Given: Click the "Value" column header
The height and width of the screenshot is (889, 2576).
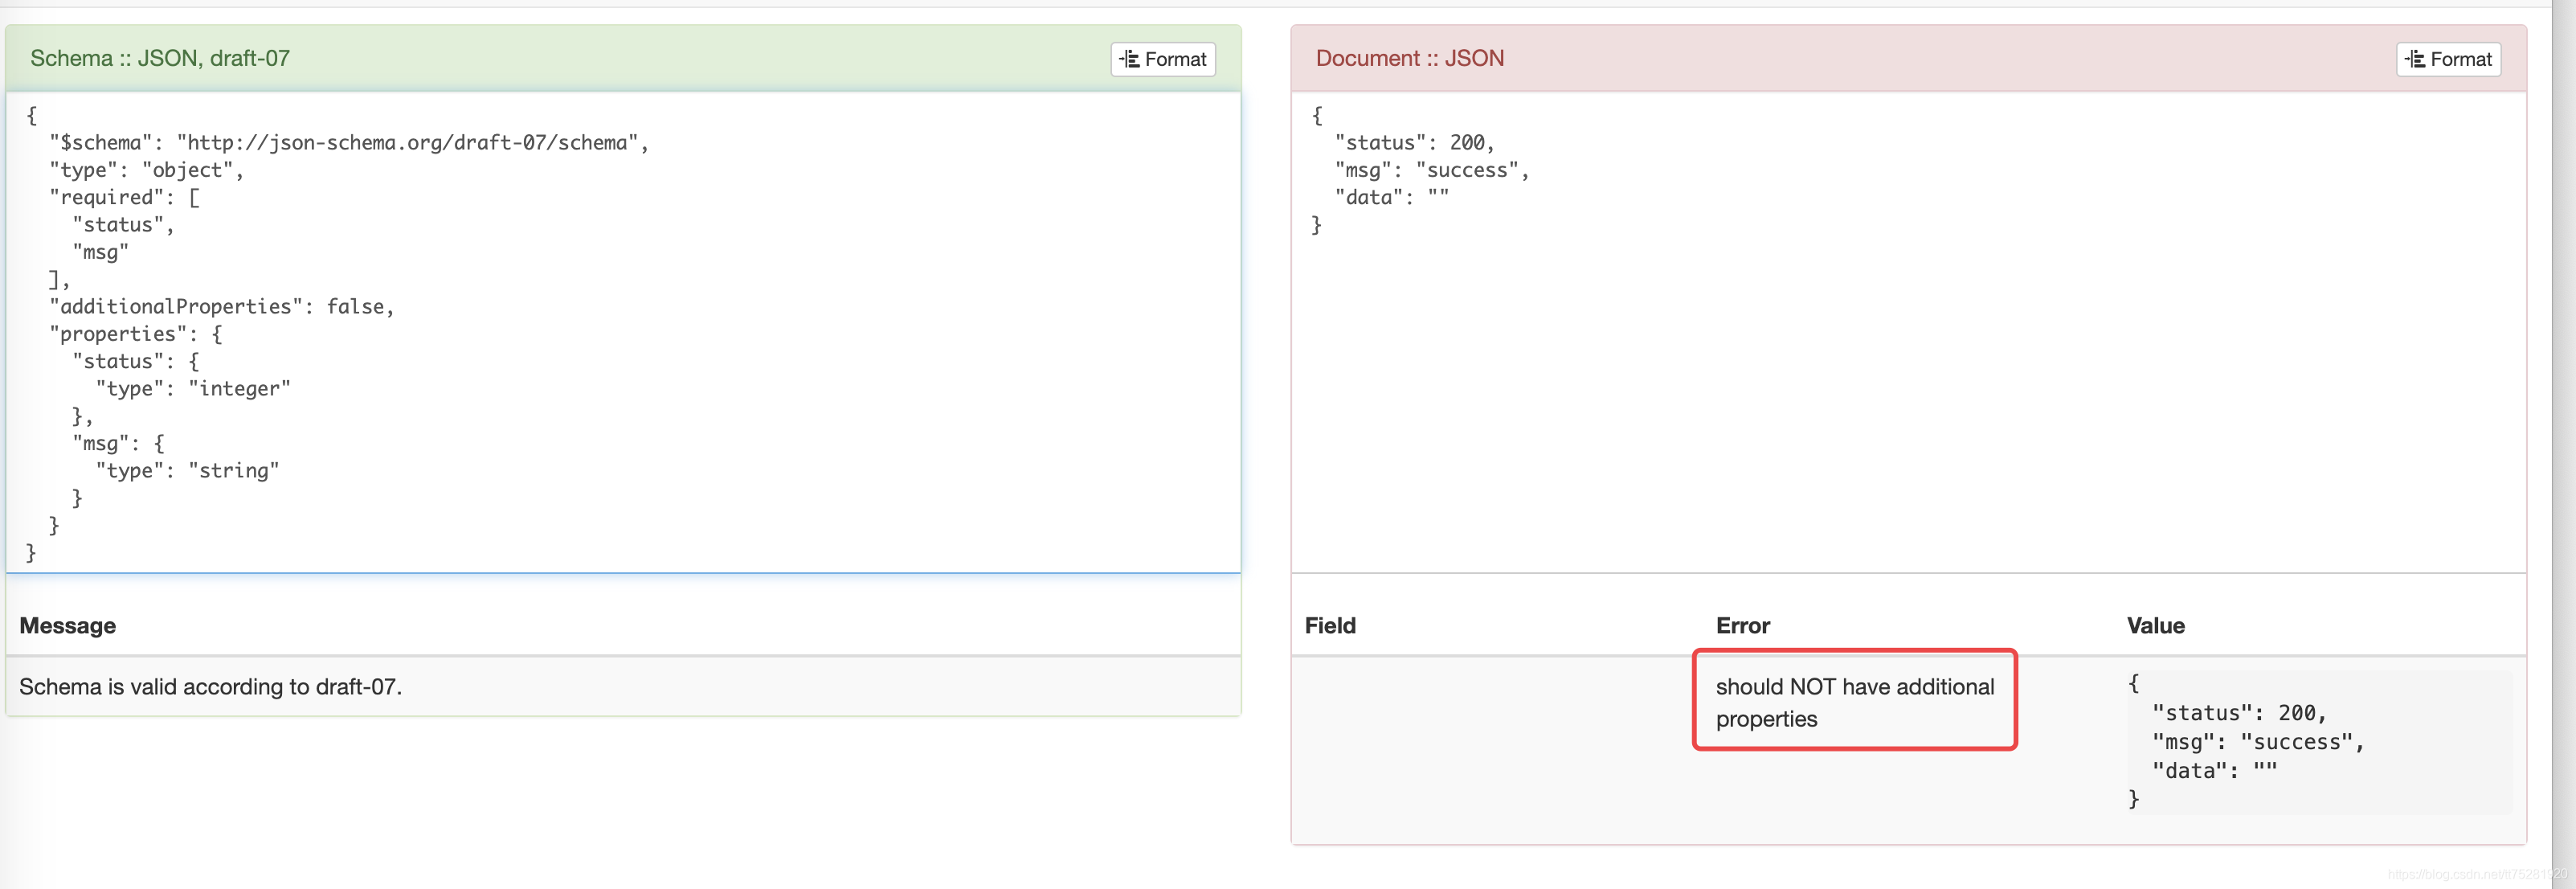Looking at the screenshot, I should pos(2155,625).
